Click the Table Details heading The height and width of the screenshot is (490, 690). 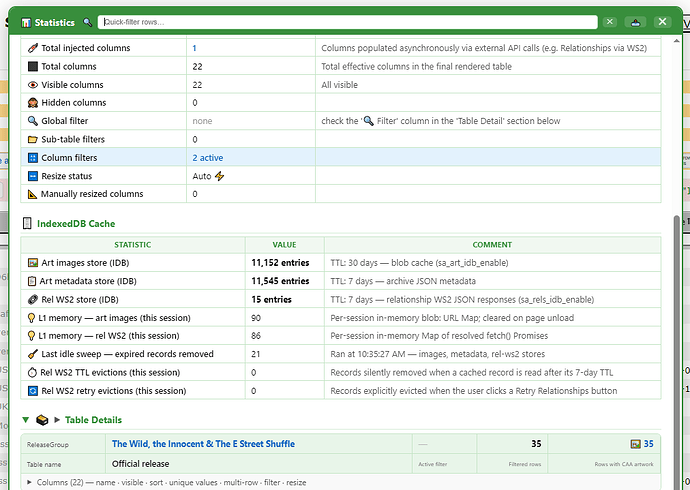tap(93, 420)
